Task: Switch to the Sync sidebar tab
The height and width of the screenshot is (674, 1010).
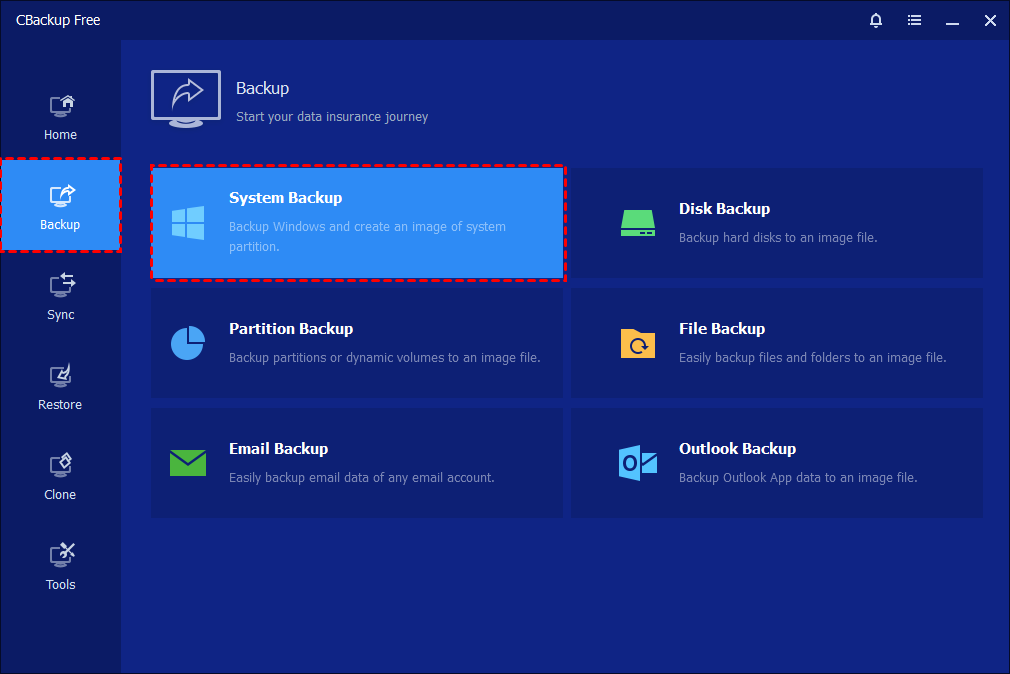Action: (60, 297)
